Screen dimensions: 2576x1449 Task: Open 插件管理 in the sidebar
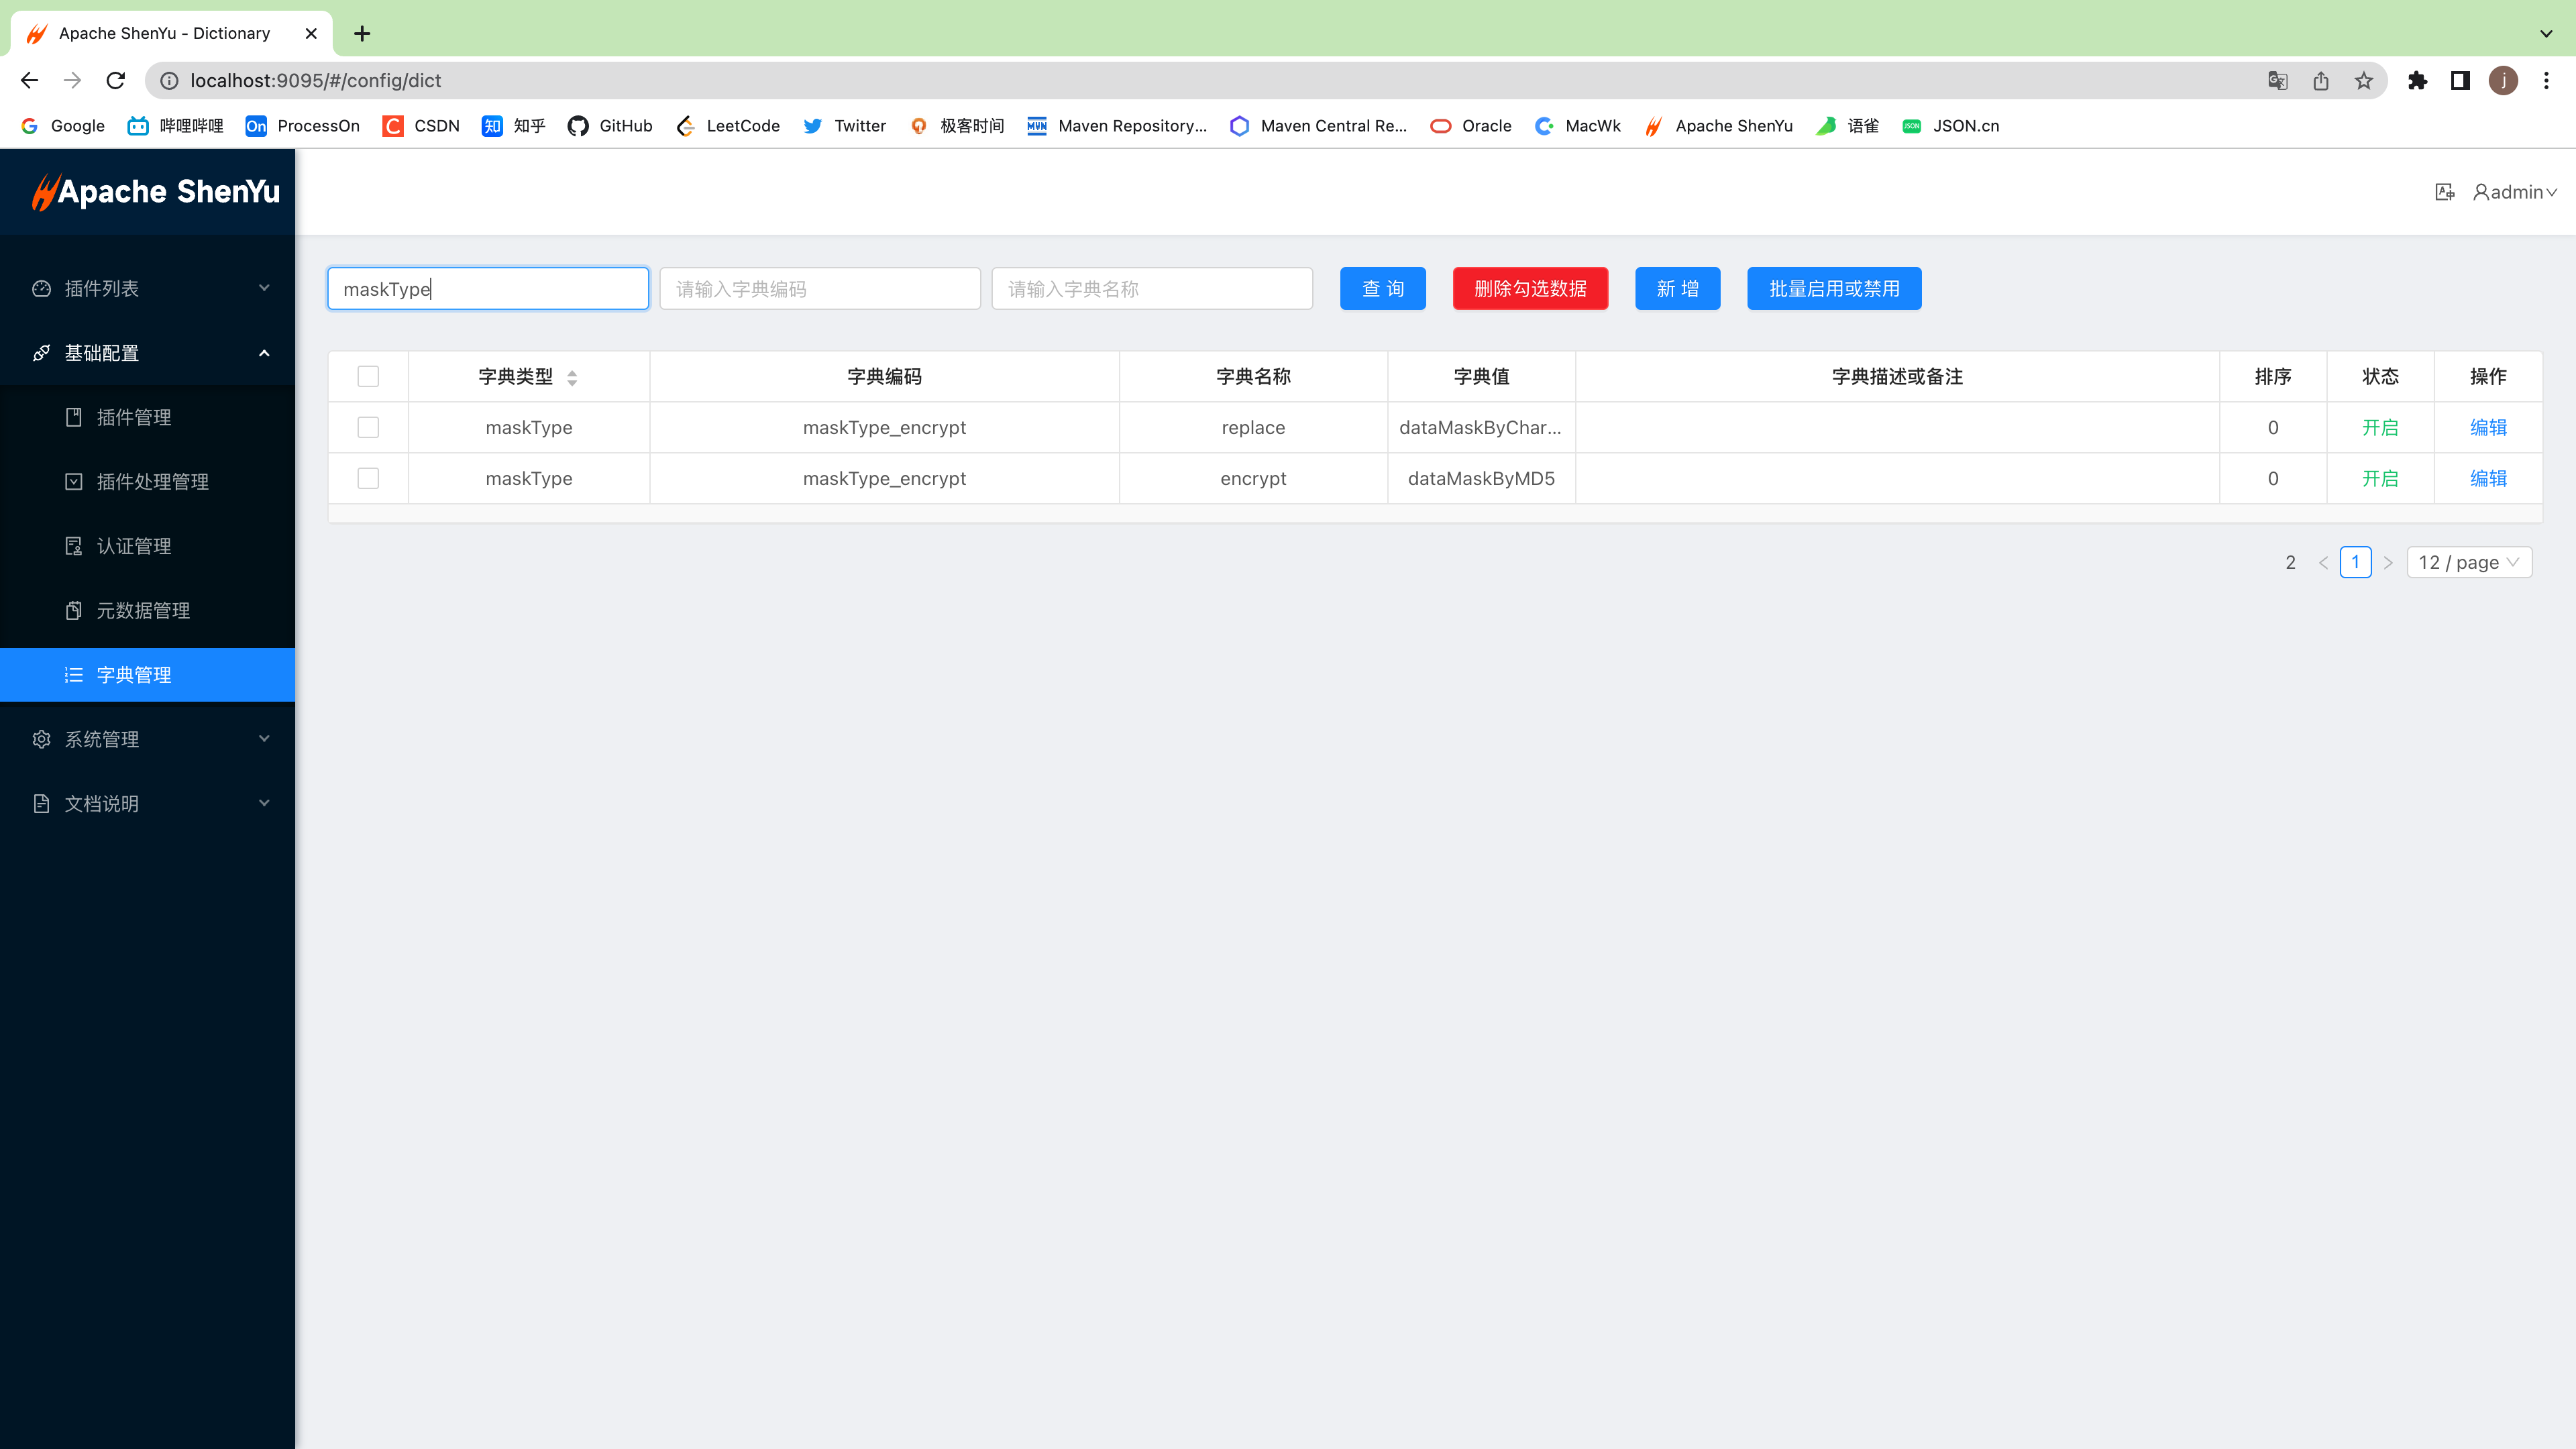coord(134,418)
